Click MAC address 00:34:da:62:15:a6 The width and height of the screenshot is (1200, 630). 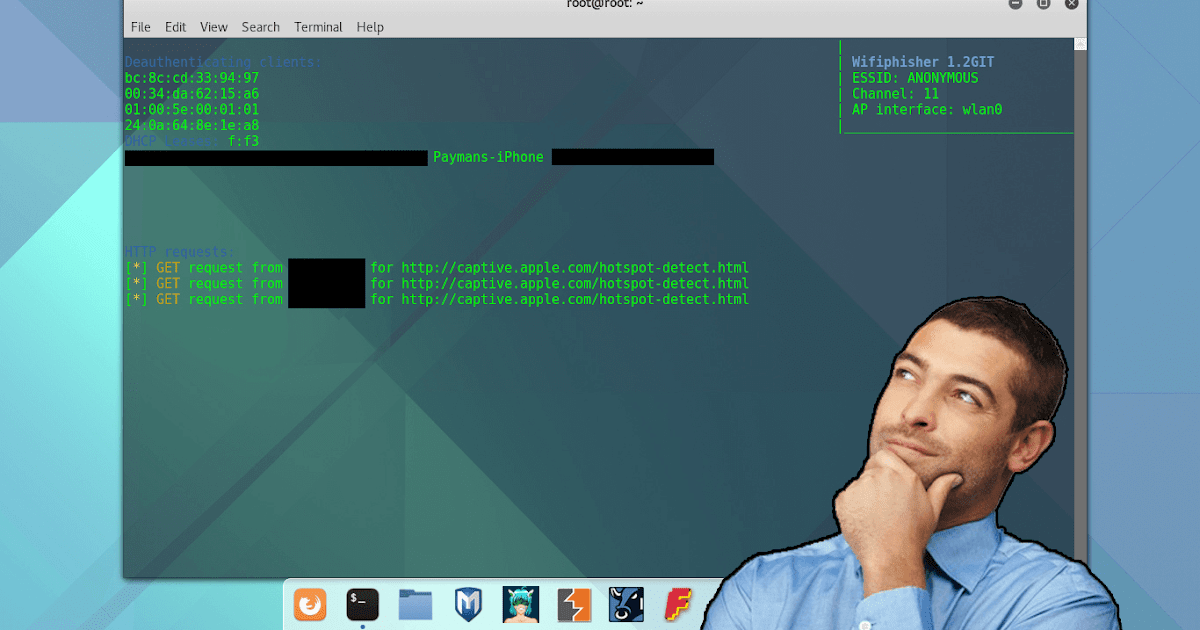point(192,94)
